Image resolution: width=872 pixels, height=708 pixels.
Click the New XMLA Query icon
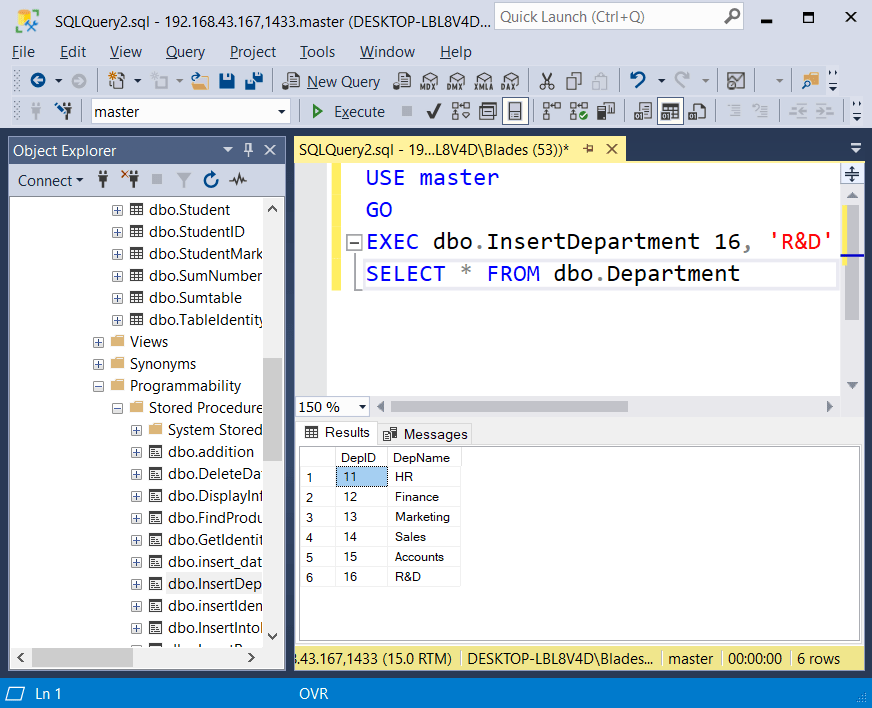click(482, 81)
